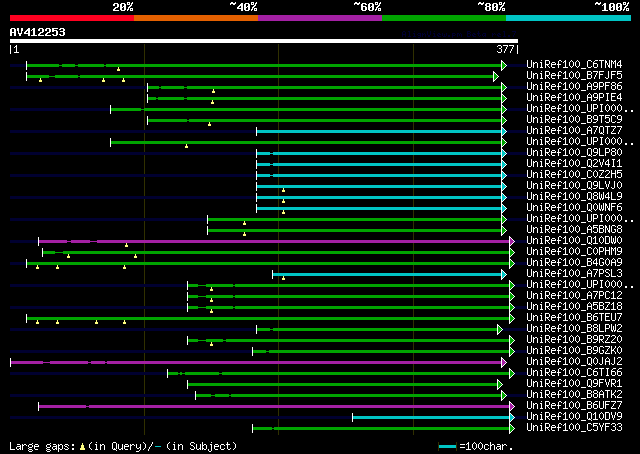
Task: Open the UniRef100_Q2V4I1 hit label
Action: pyautogui.click(x=574, y=164)
